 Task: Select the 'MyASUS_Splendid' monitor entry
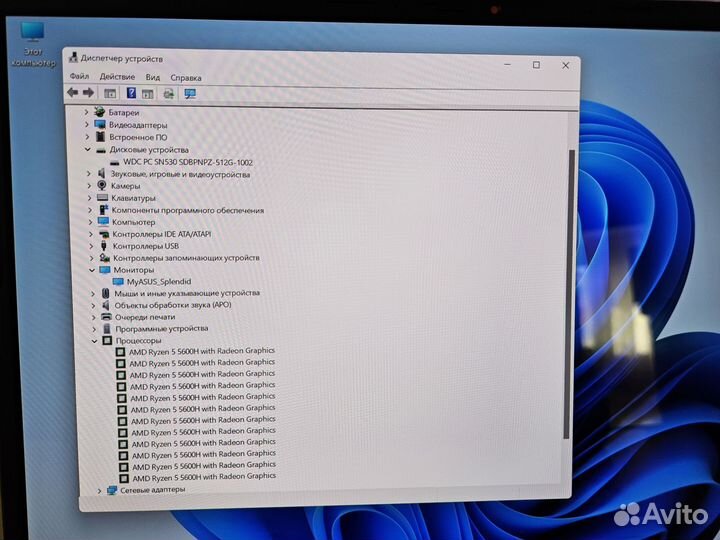coord(158,282)
